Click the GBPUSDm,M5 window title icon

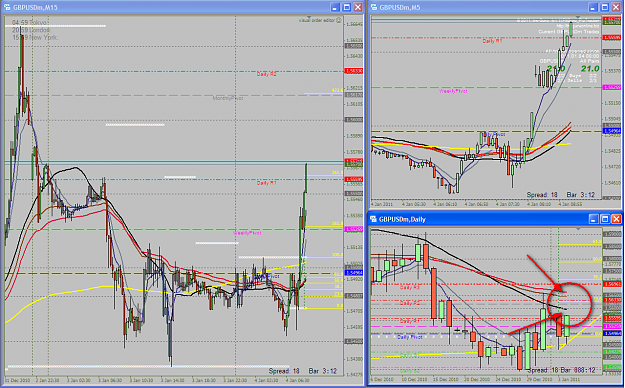[374, 7]
